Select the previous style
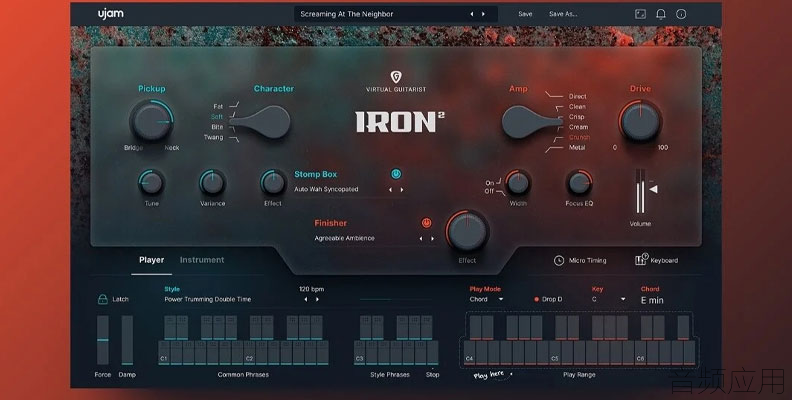 point(306,299)
